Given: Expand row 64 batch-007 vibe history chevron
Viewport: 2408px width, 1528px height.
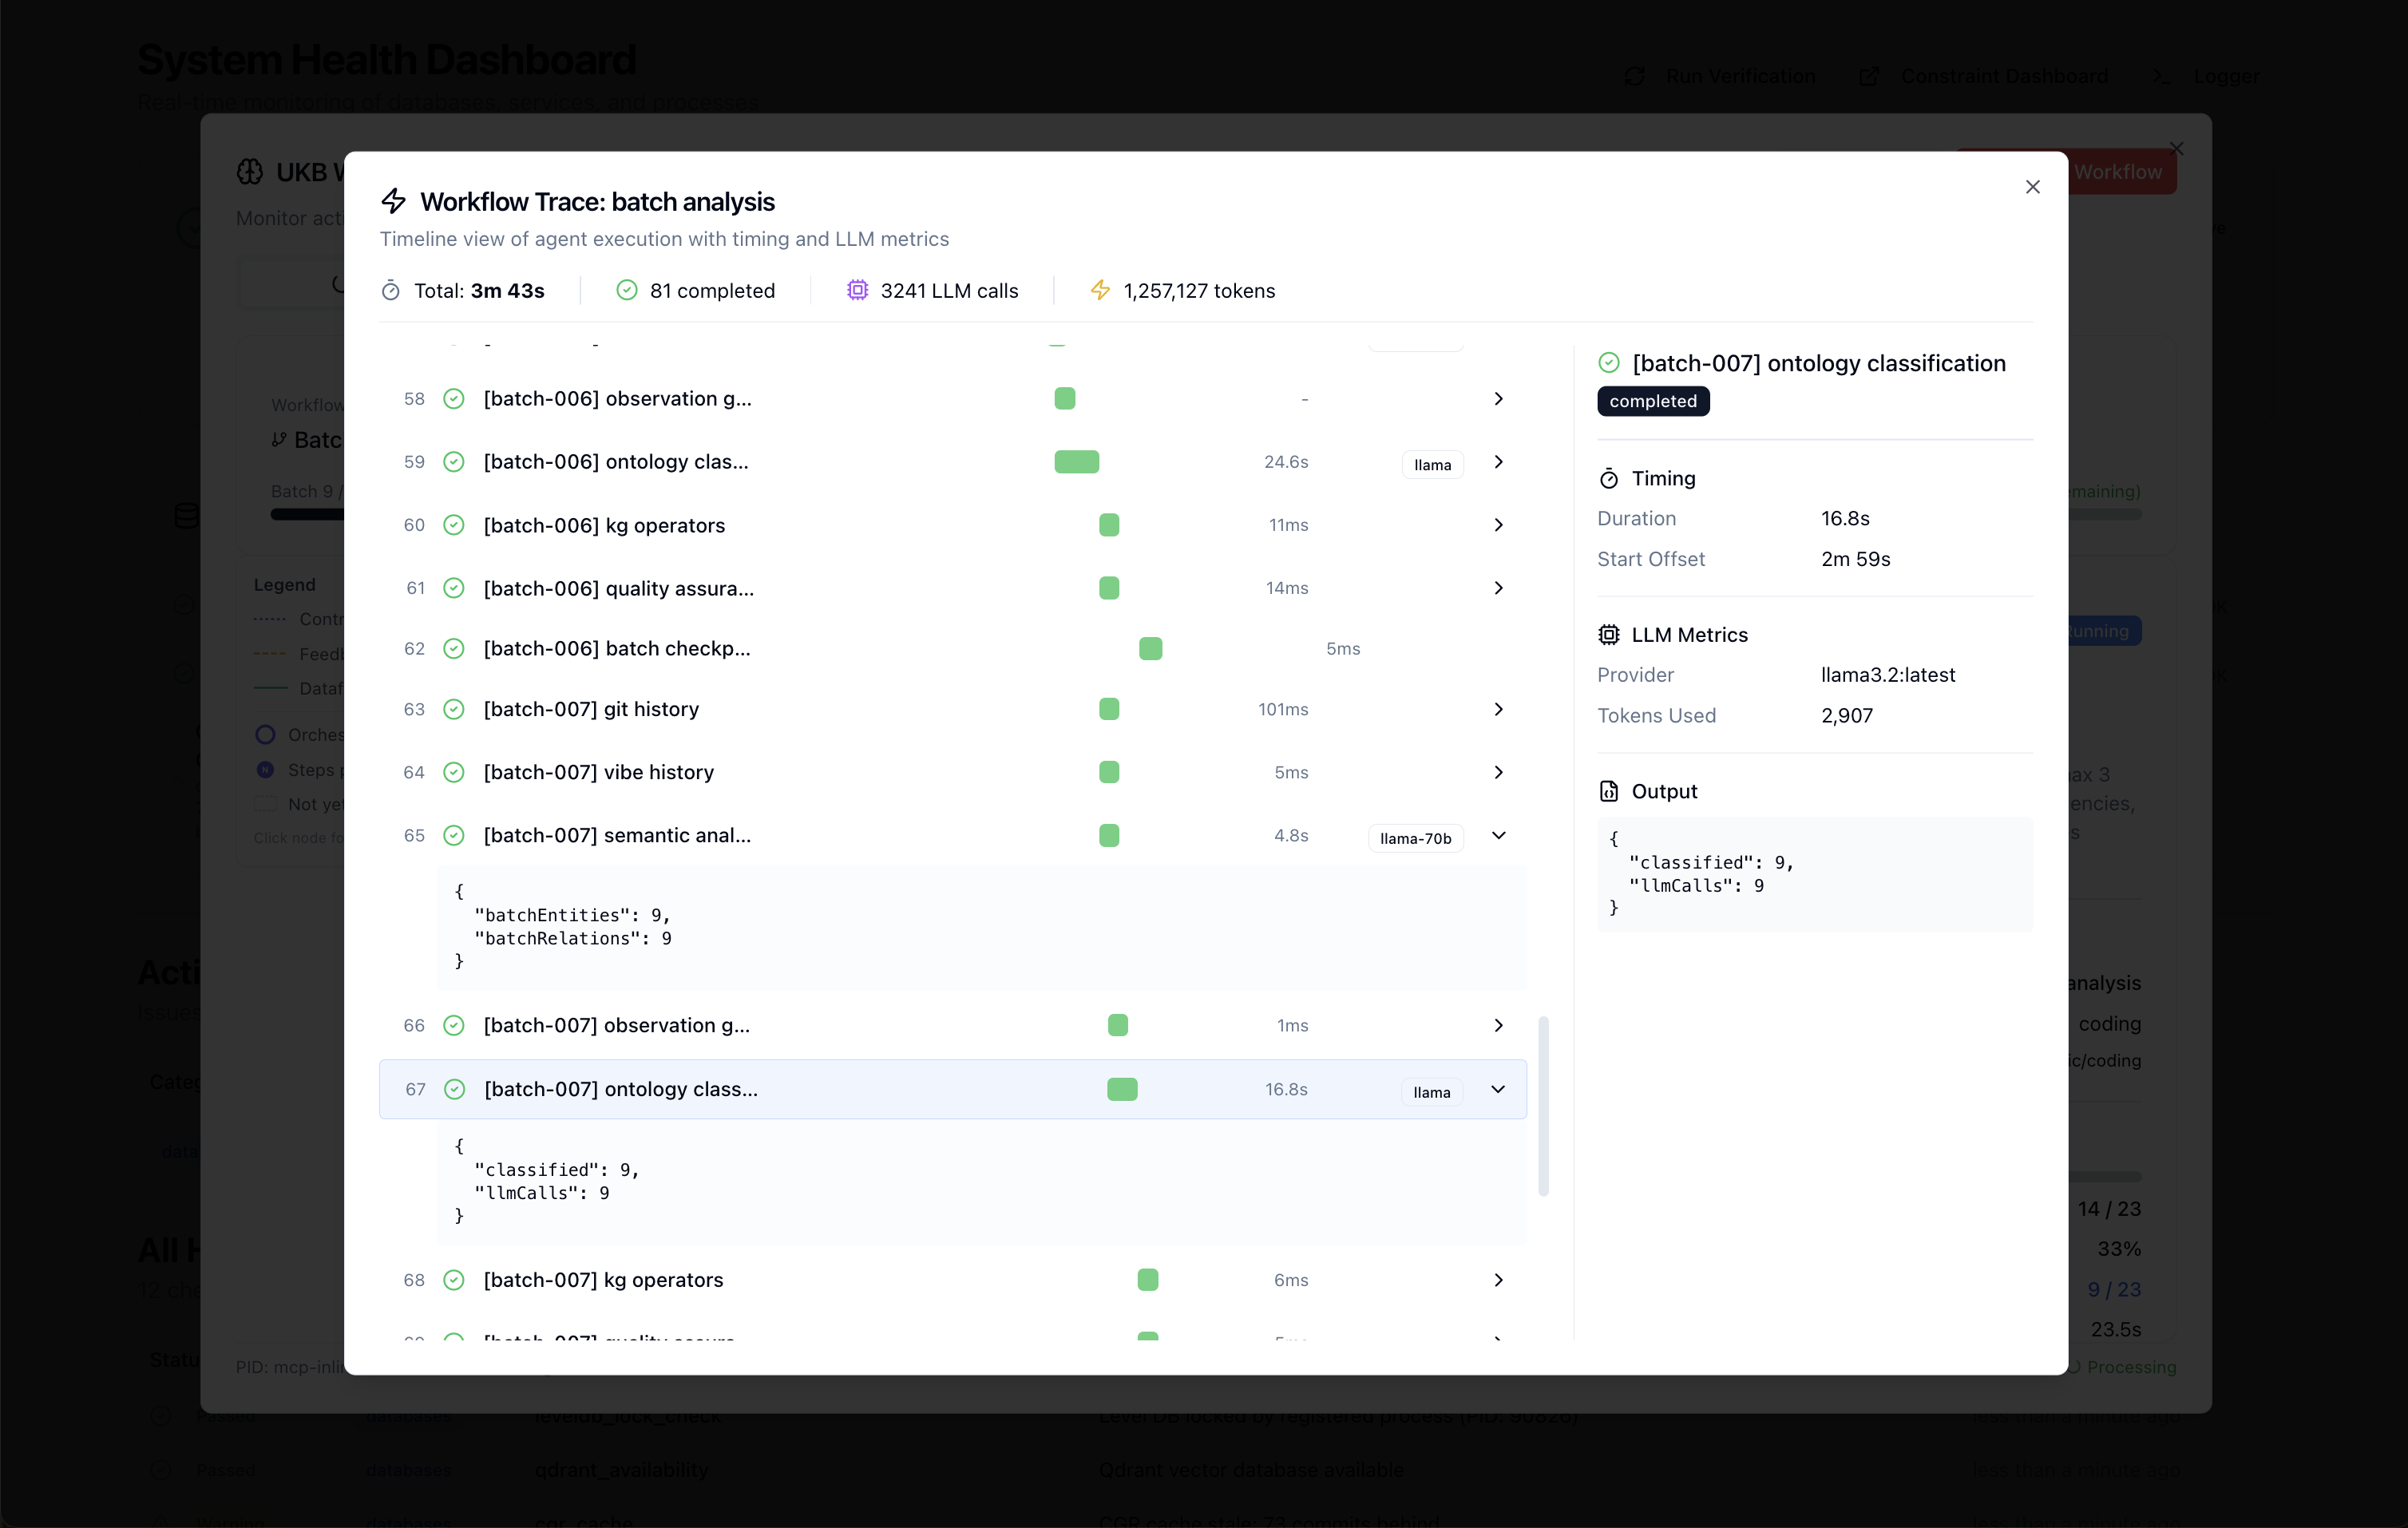Looking at the screenshot, I should coord(1498,772).
